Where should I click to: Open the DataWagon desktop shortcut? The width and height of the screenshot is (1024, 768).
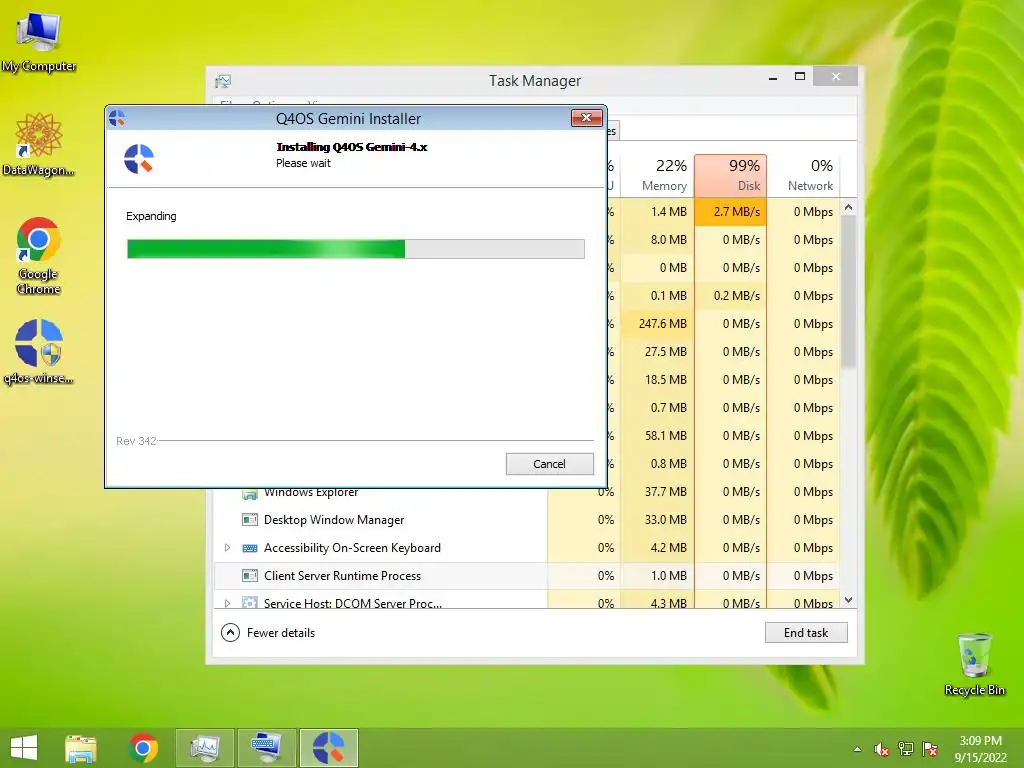39,145
